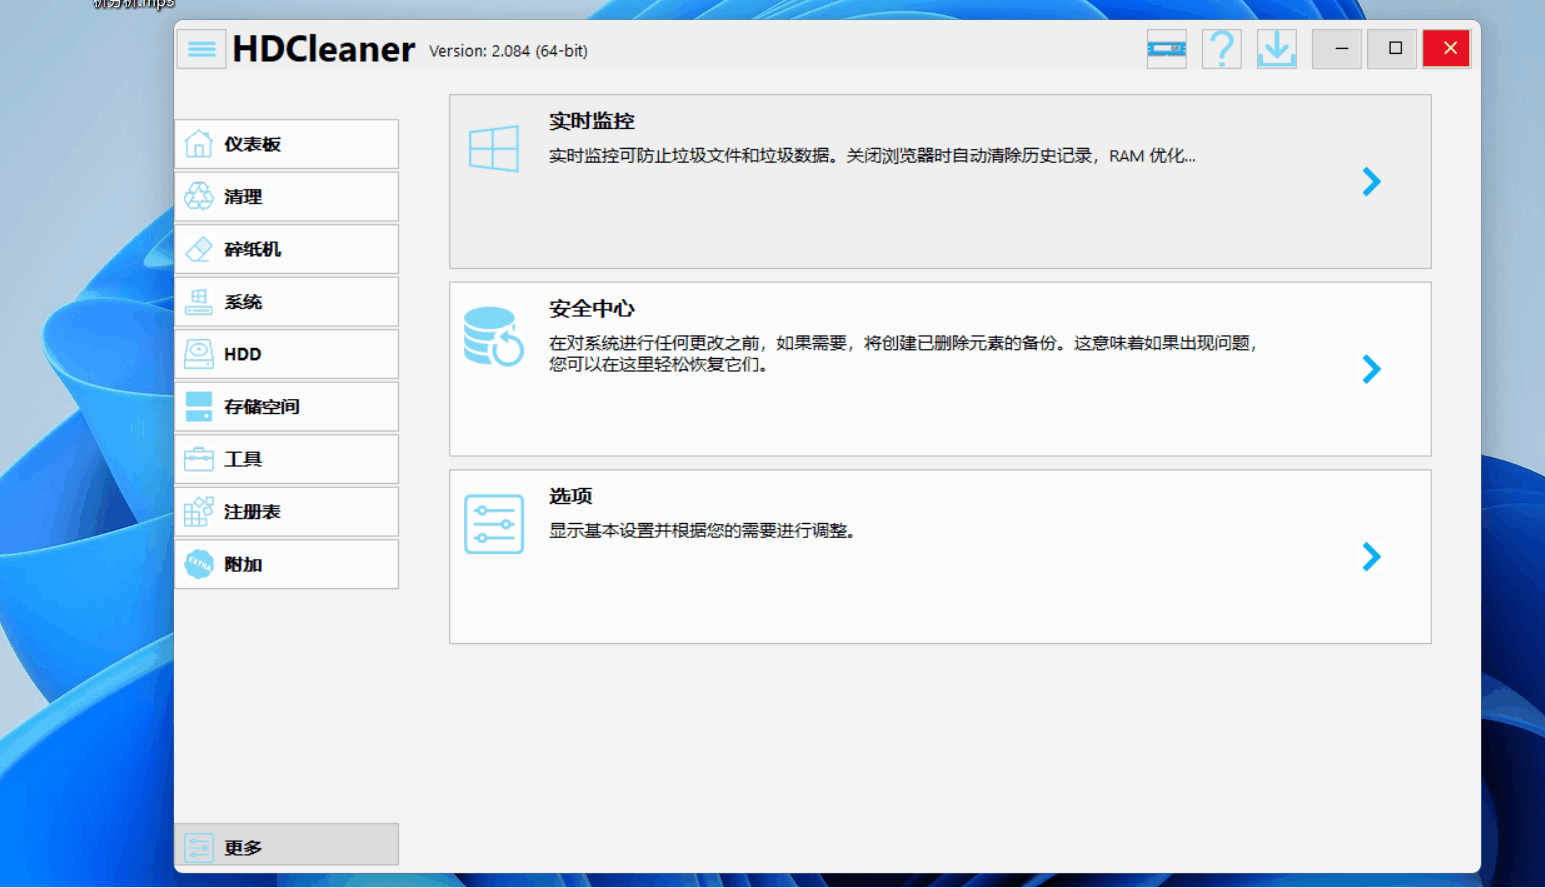This screenshot has height=888, width=1545.
Task: Click the backup database icon in 安全中心 panel
Action: coord(493,337)
